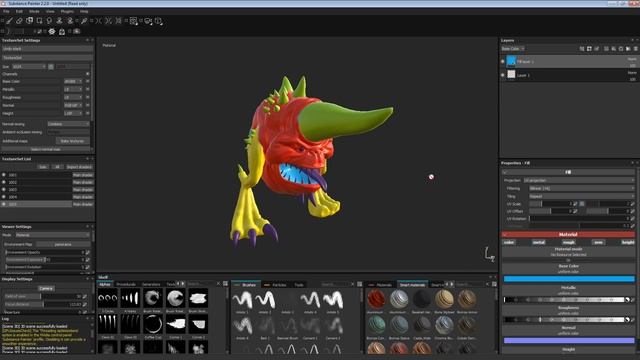Open the File menu

pos(7,11)
